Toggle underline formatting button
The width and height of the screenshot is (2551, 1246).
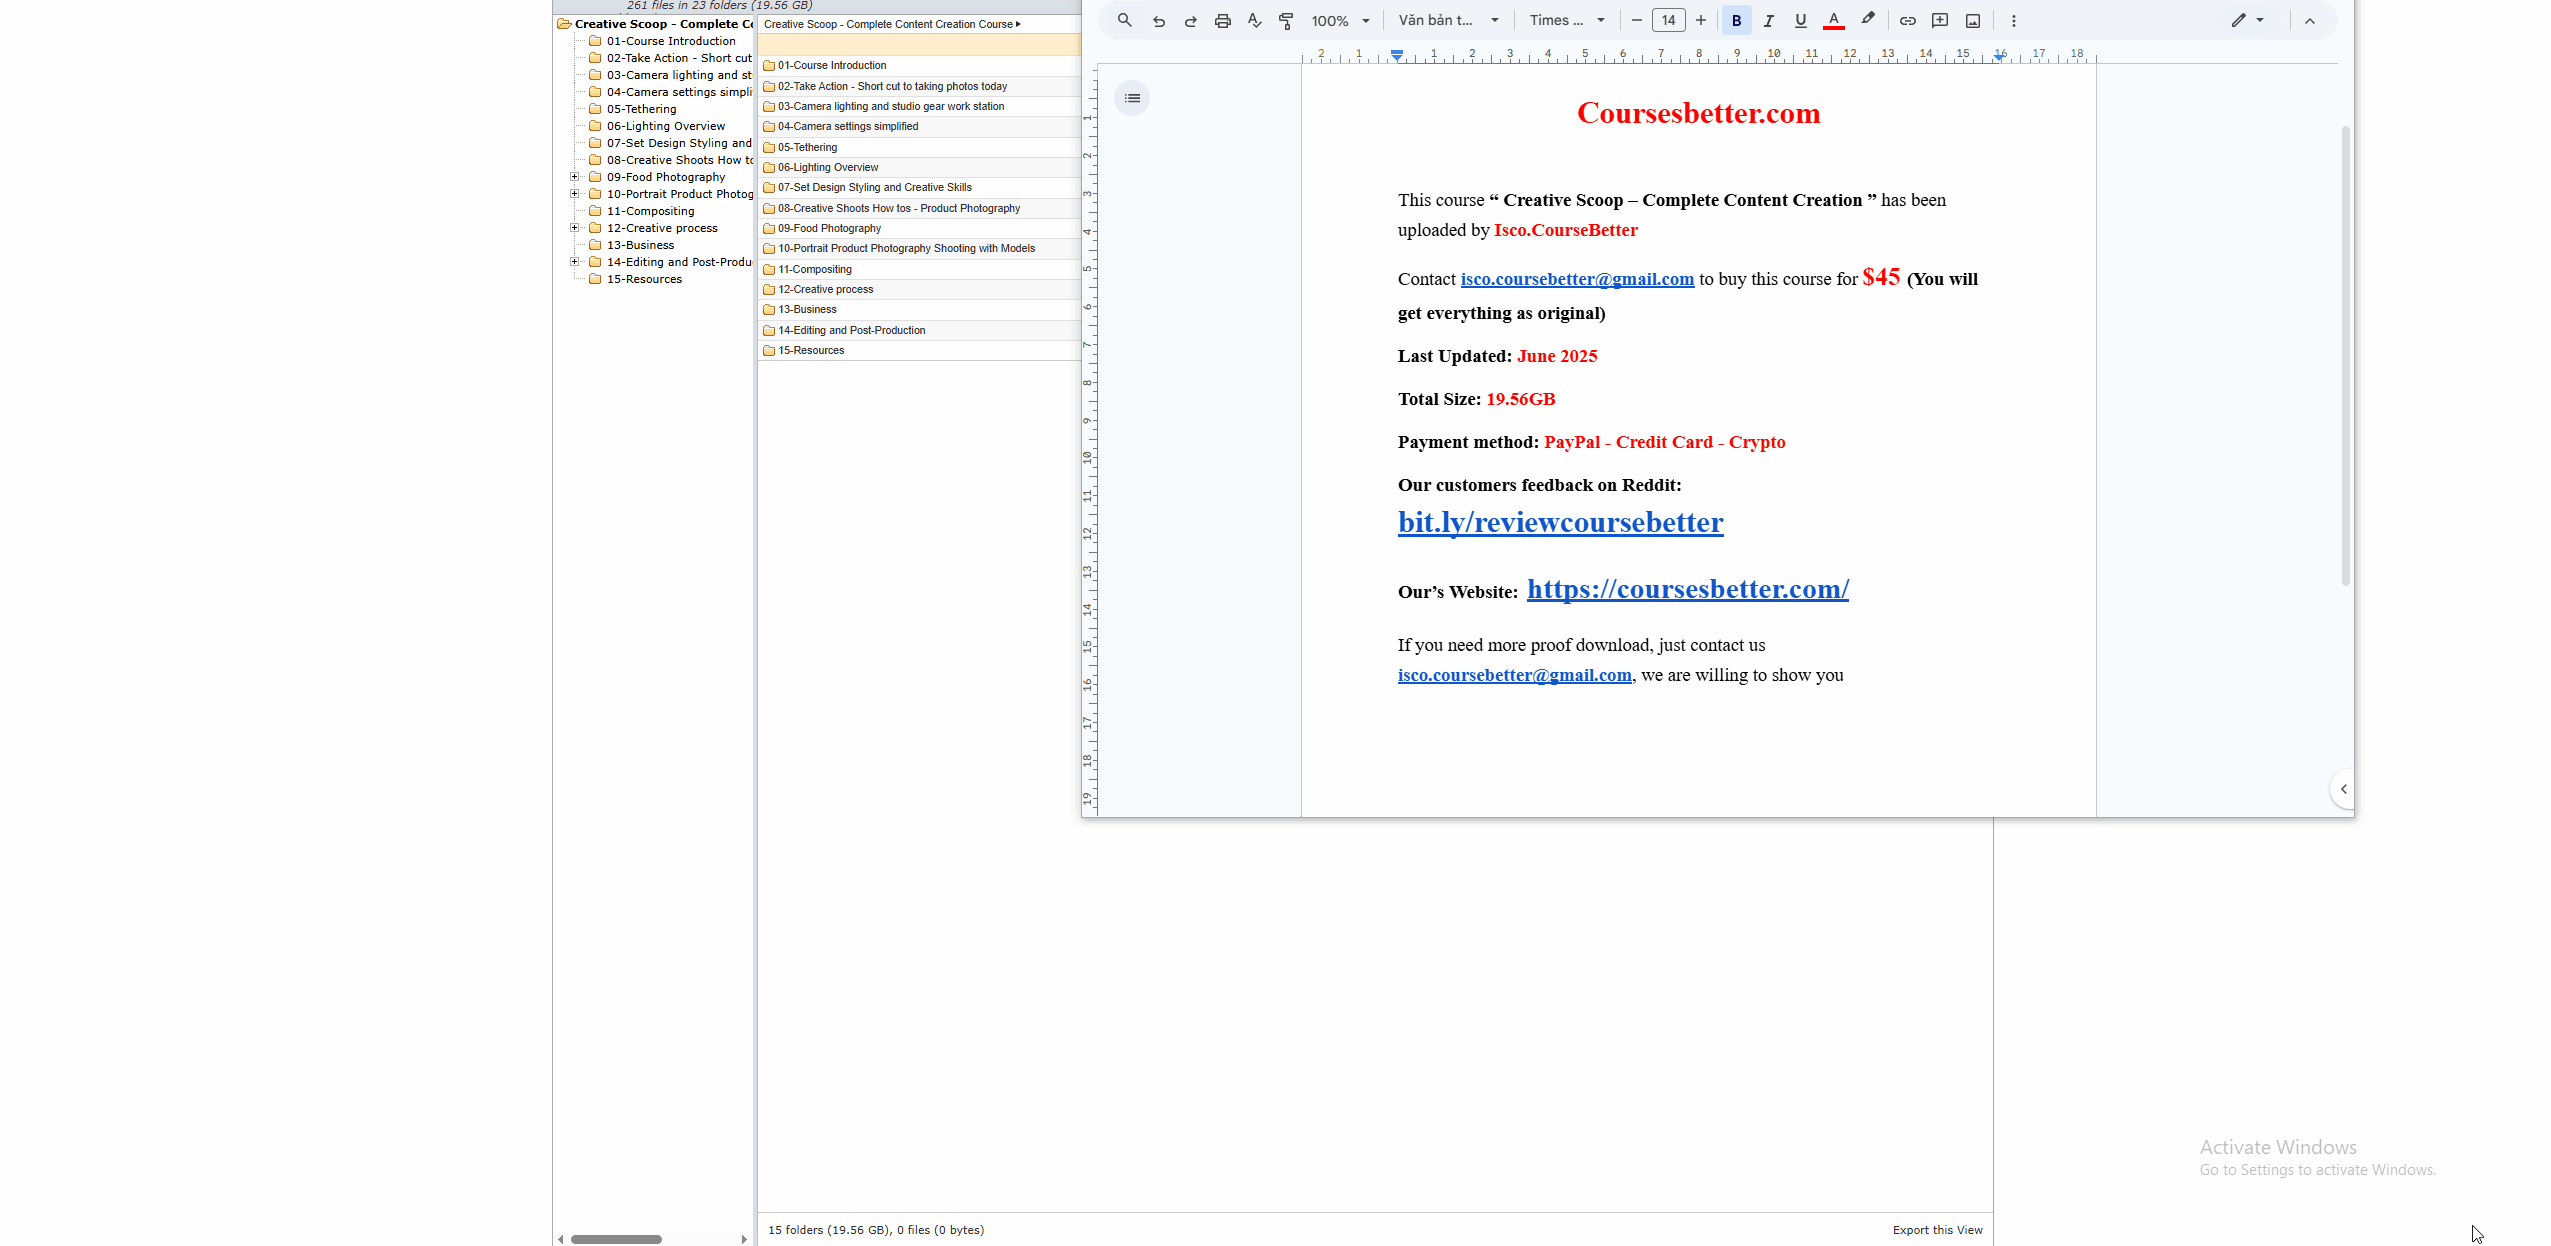point(1800,21)
